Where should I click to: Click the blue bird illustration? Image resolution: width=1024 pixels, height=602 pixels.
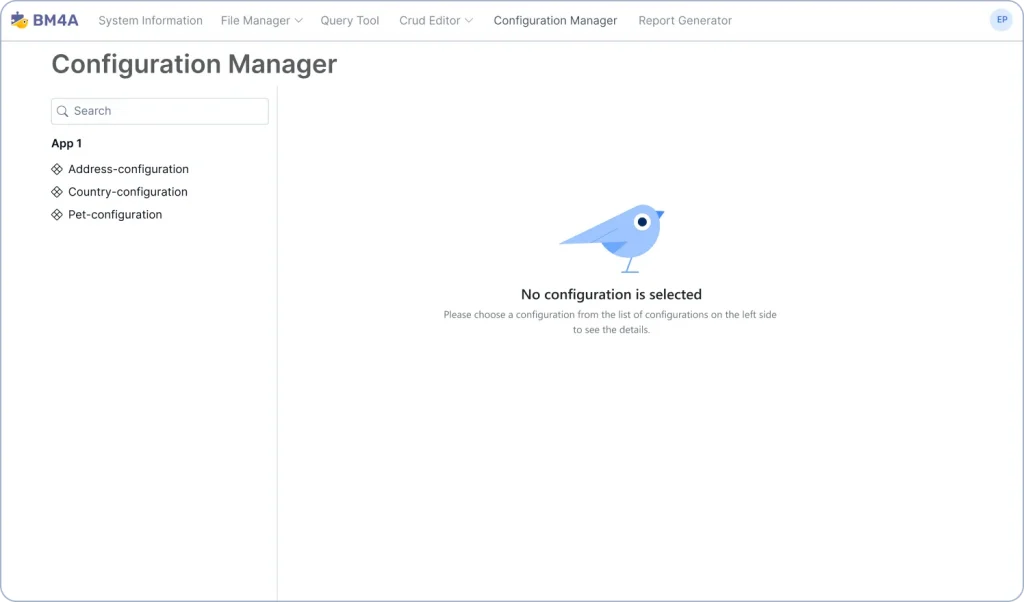tap(612, 238)
